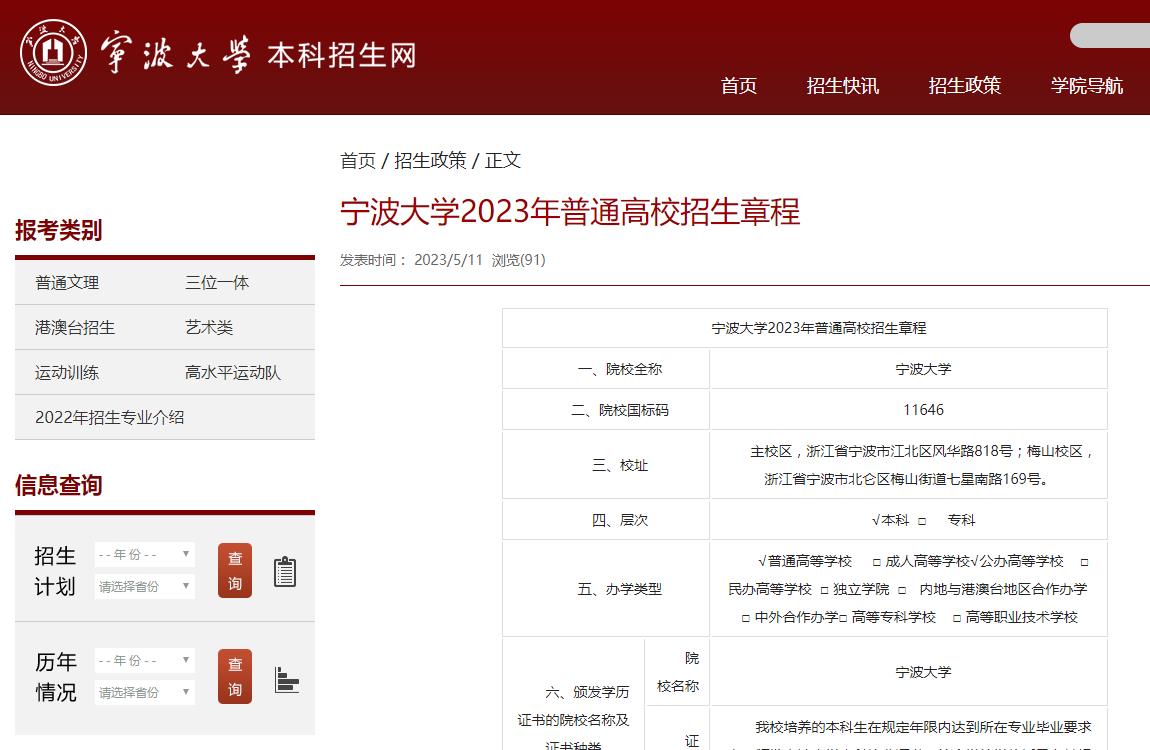Click 正文 in the breadcrumb path
This screenshot has height=750, width=1150.
click(x=502, y=161)
